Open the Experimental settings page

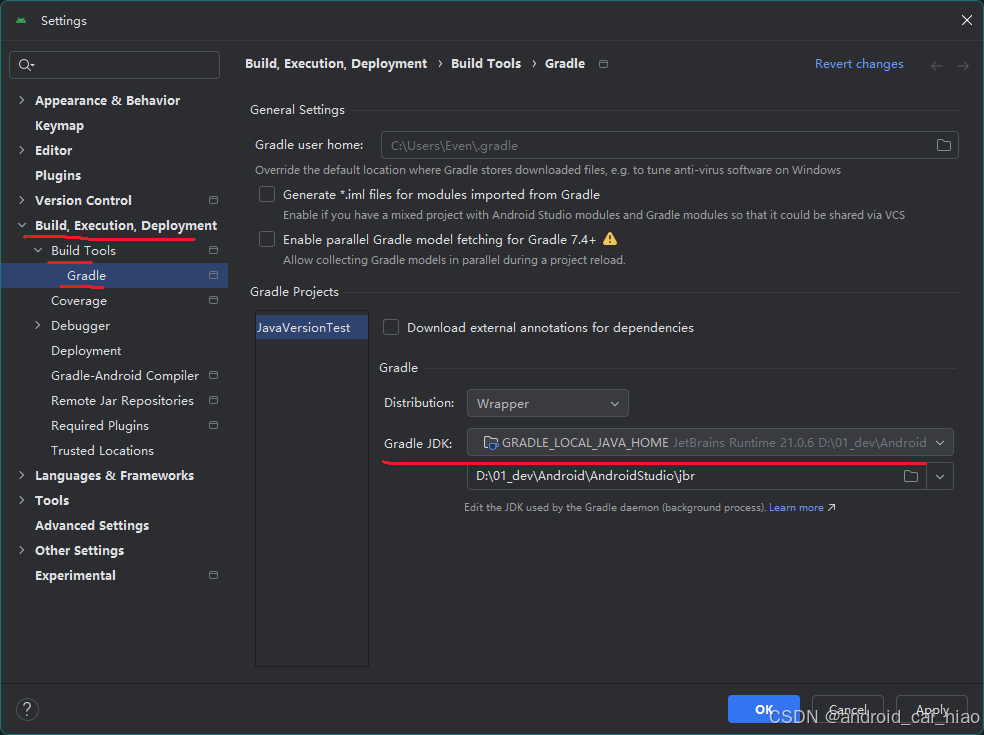75,576
